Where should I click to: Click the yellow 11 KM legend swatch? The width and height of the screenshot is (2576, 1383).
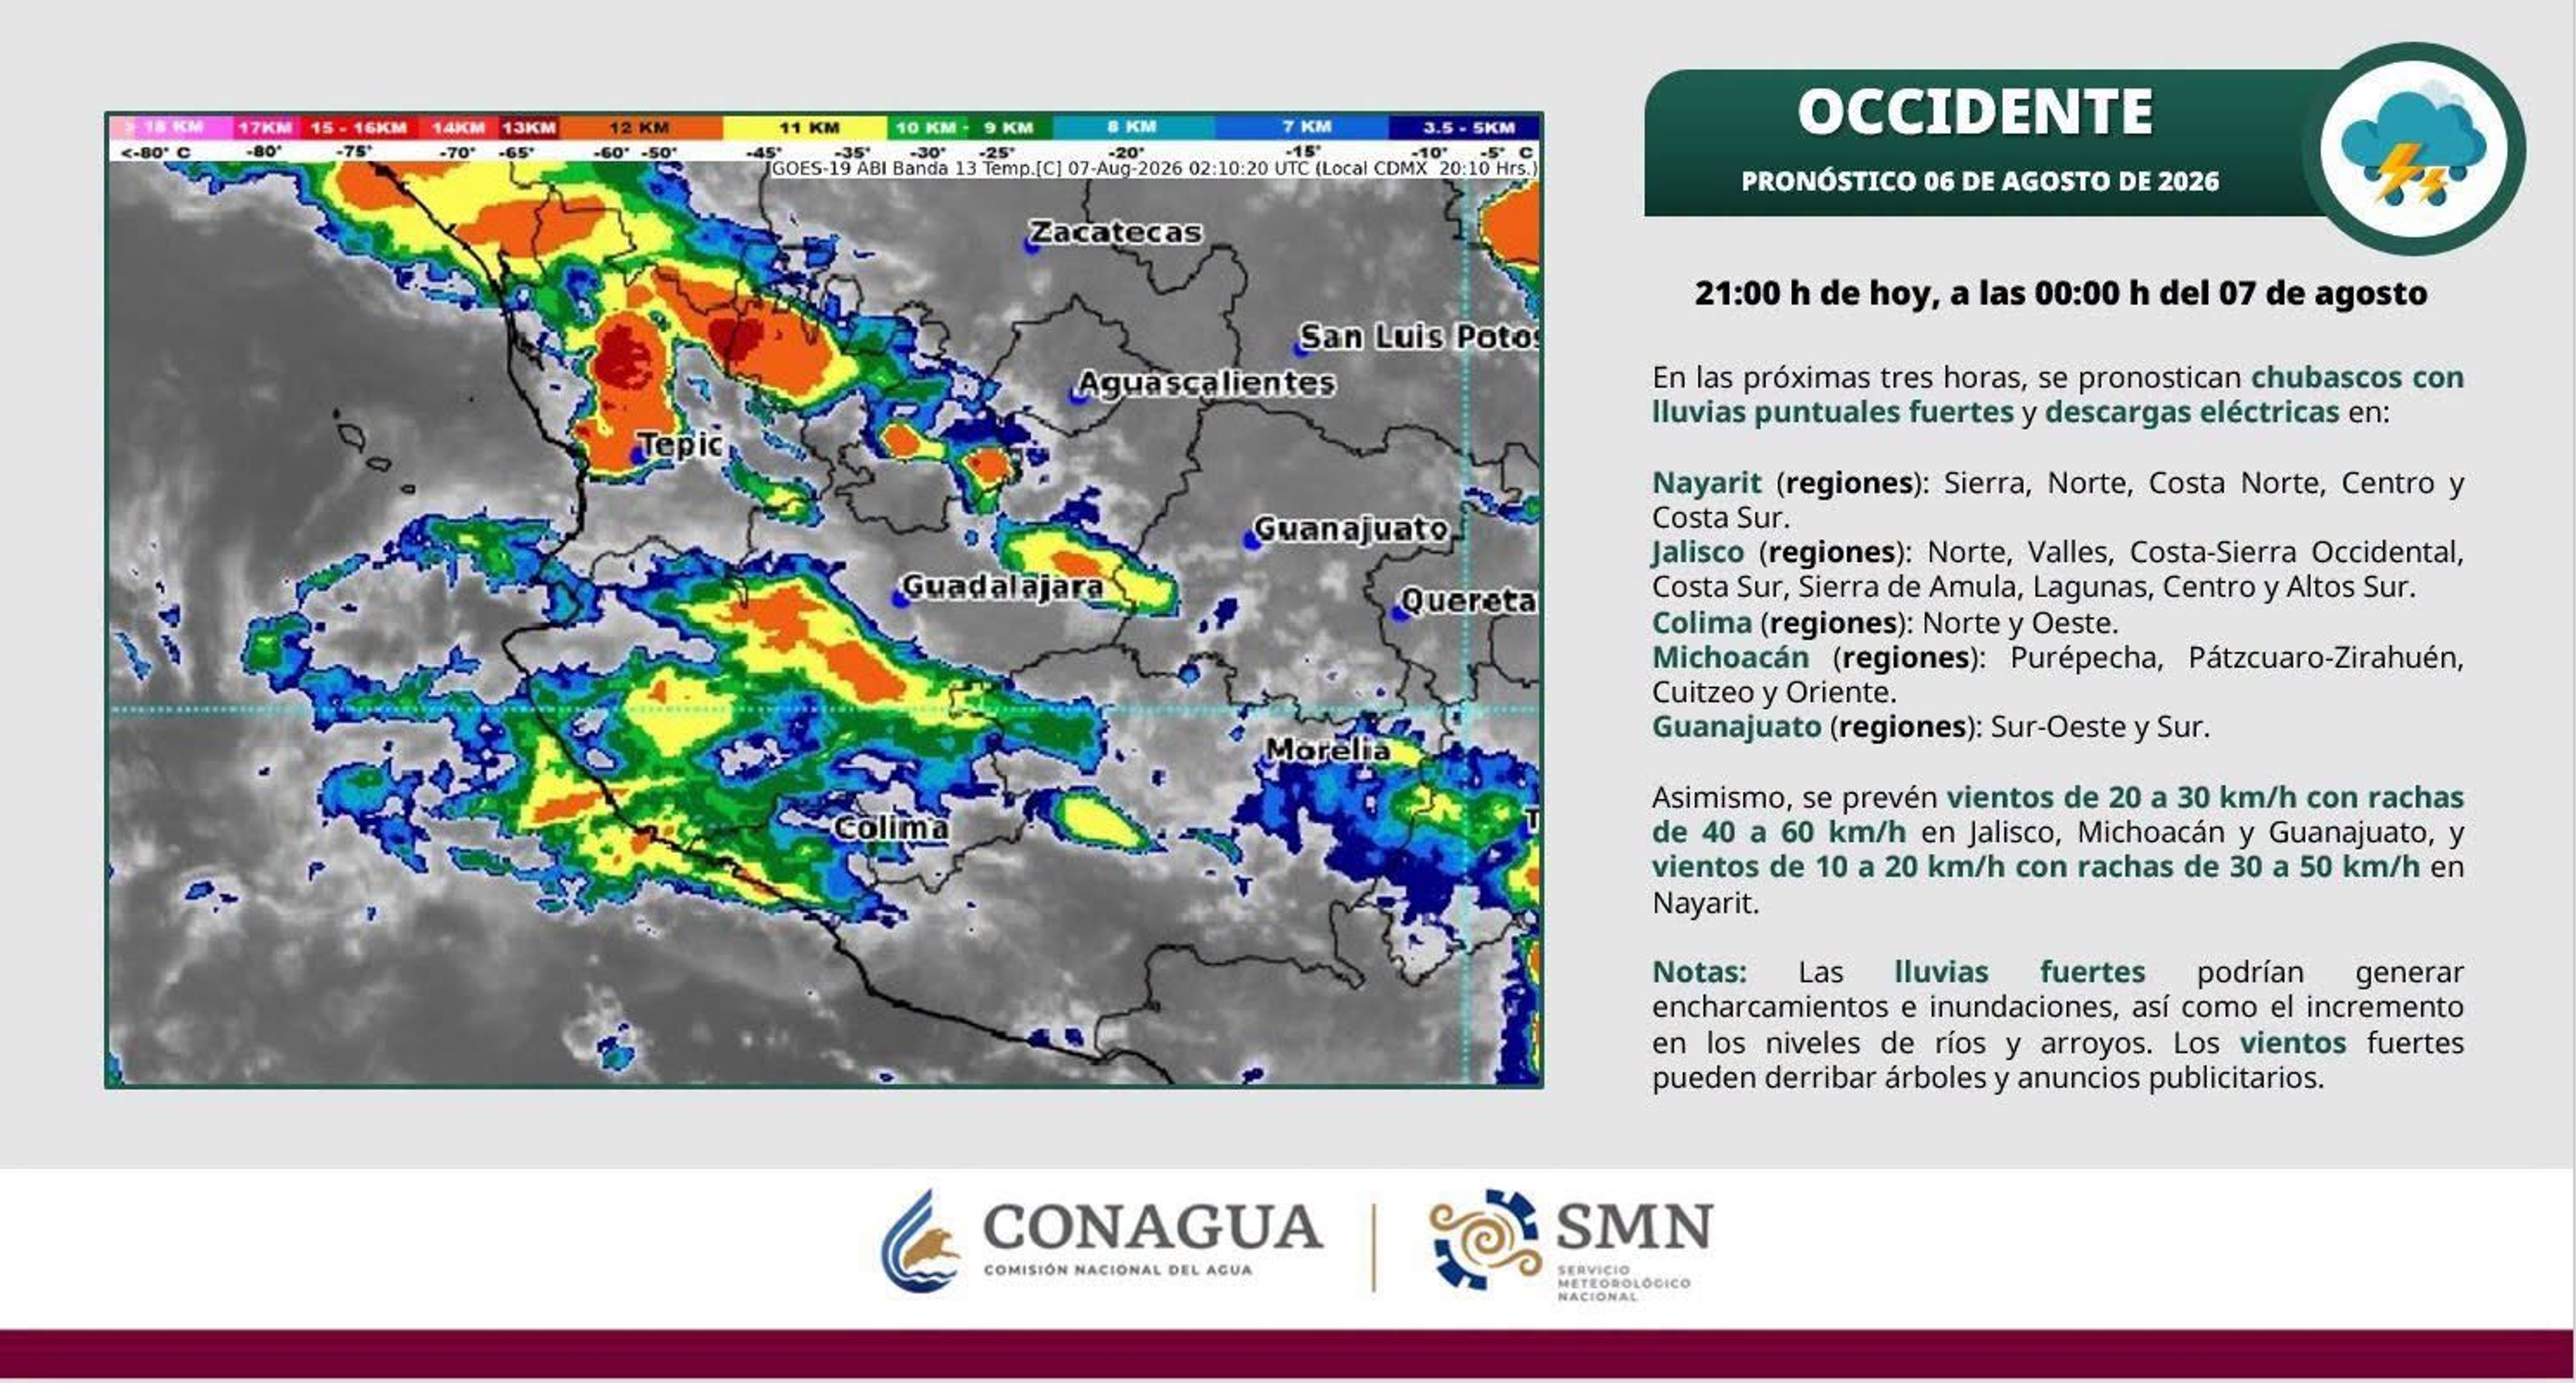click(x=806, y=127)
